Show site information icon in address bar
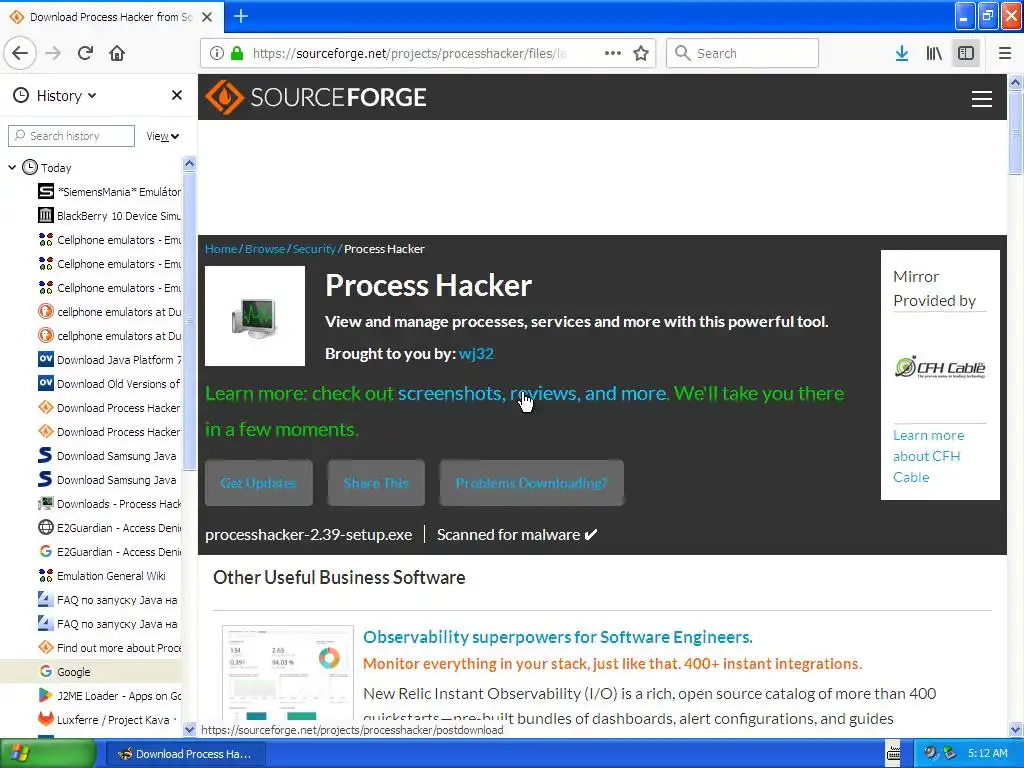1024x768 pixels. point(217,53)
